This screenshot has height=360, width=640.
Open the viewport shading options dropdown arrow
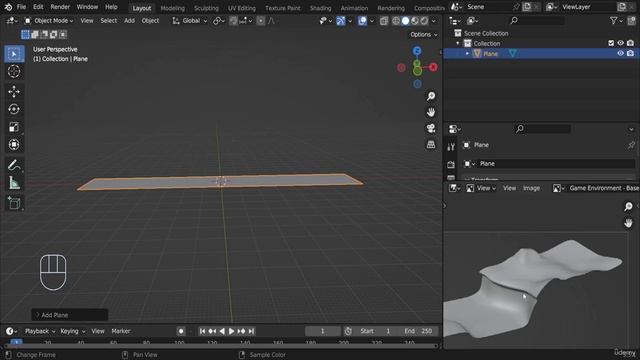click(433, 20)
